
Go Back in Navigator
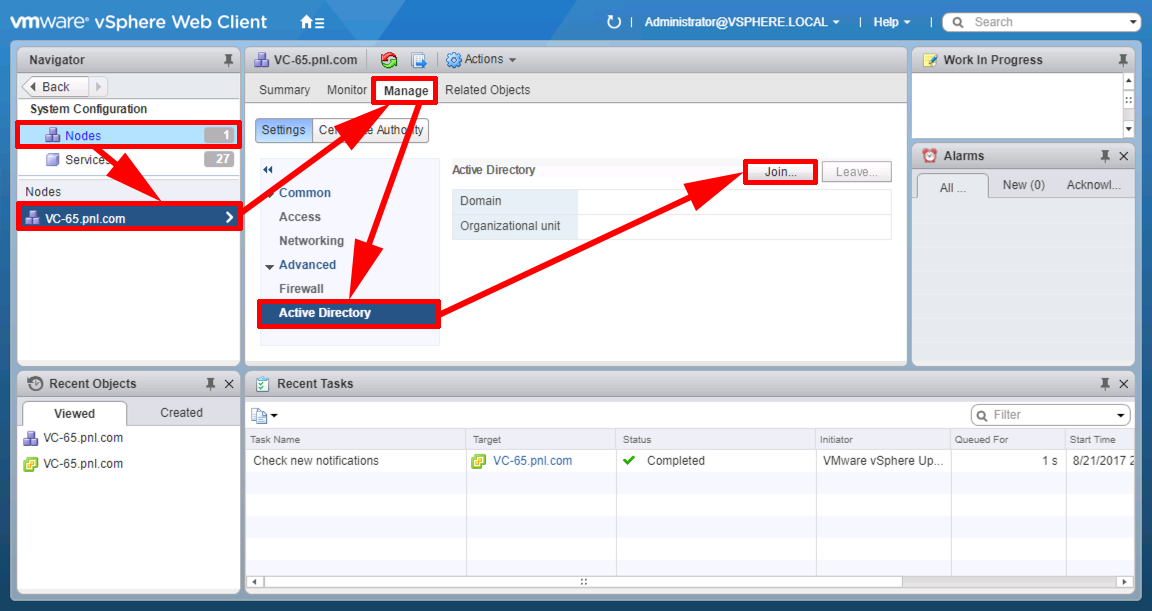[x=56, y=87]
